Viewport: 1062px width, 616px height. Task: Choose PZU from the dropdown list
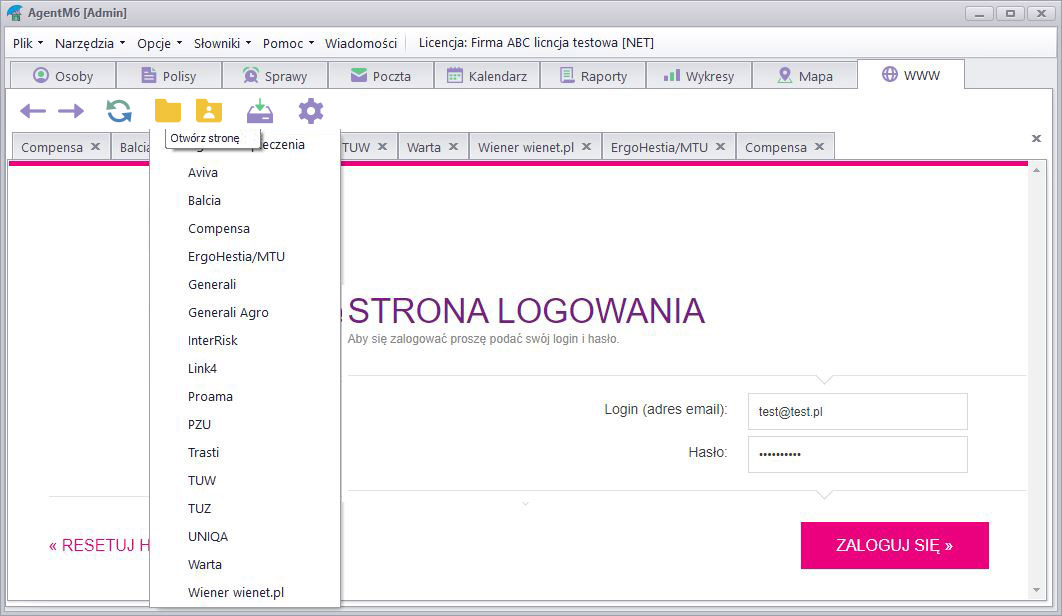(x=245, y=425)
